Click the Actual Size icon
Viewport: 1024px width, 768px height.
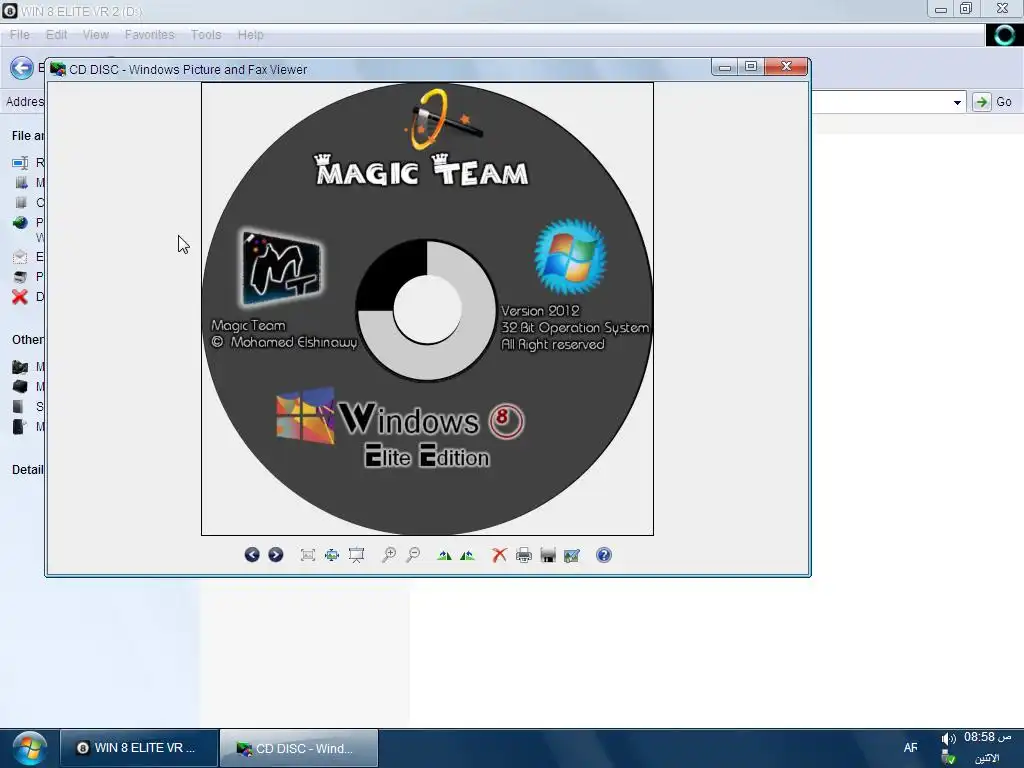tap(332, 555)
